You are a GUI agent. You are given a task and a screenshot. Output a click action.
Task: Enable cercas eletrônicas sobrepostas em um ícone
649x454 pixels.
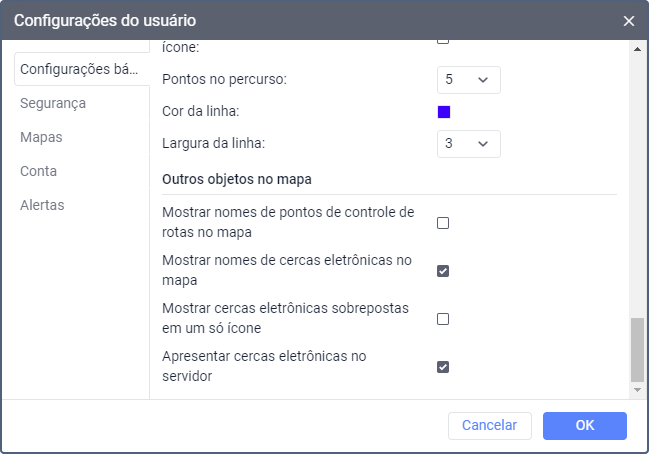(x=443, y=319)
